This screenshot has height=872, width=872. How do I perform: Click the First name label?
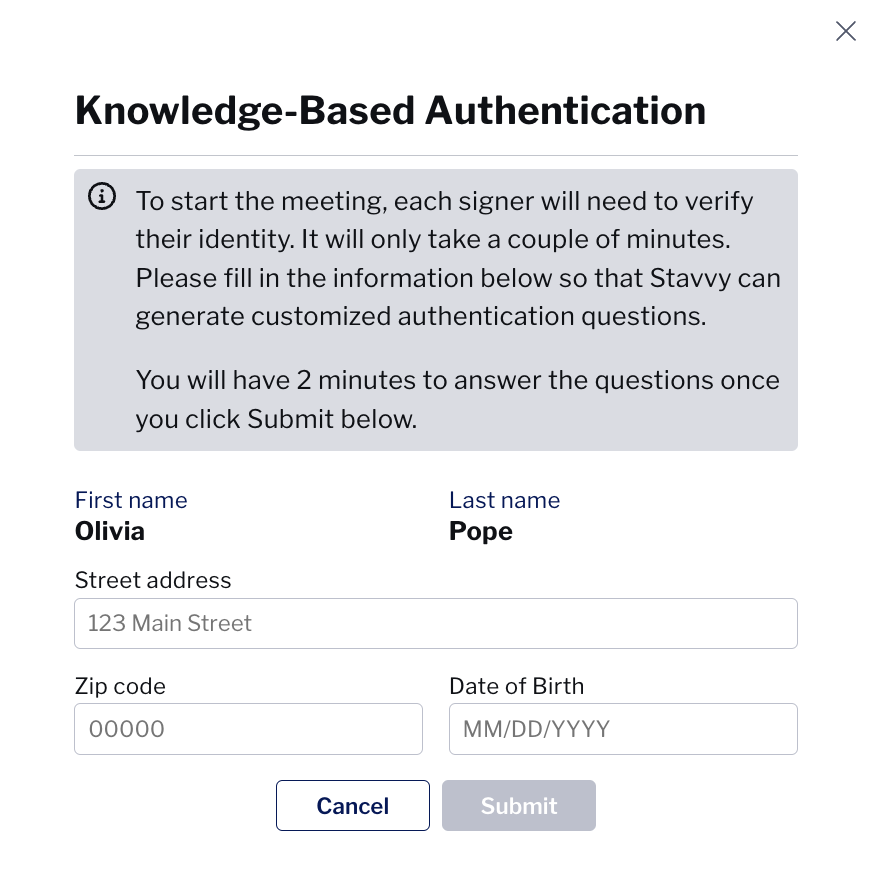click(x=131, y=500)
